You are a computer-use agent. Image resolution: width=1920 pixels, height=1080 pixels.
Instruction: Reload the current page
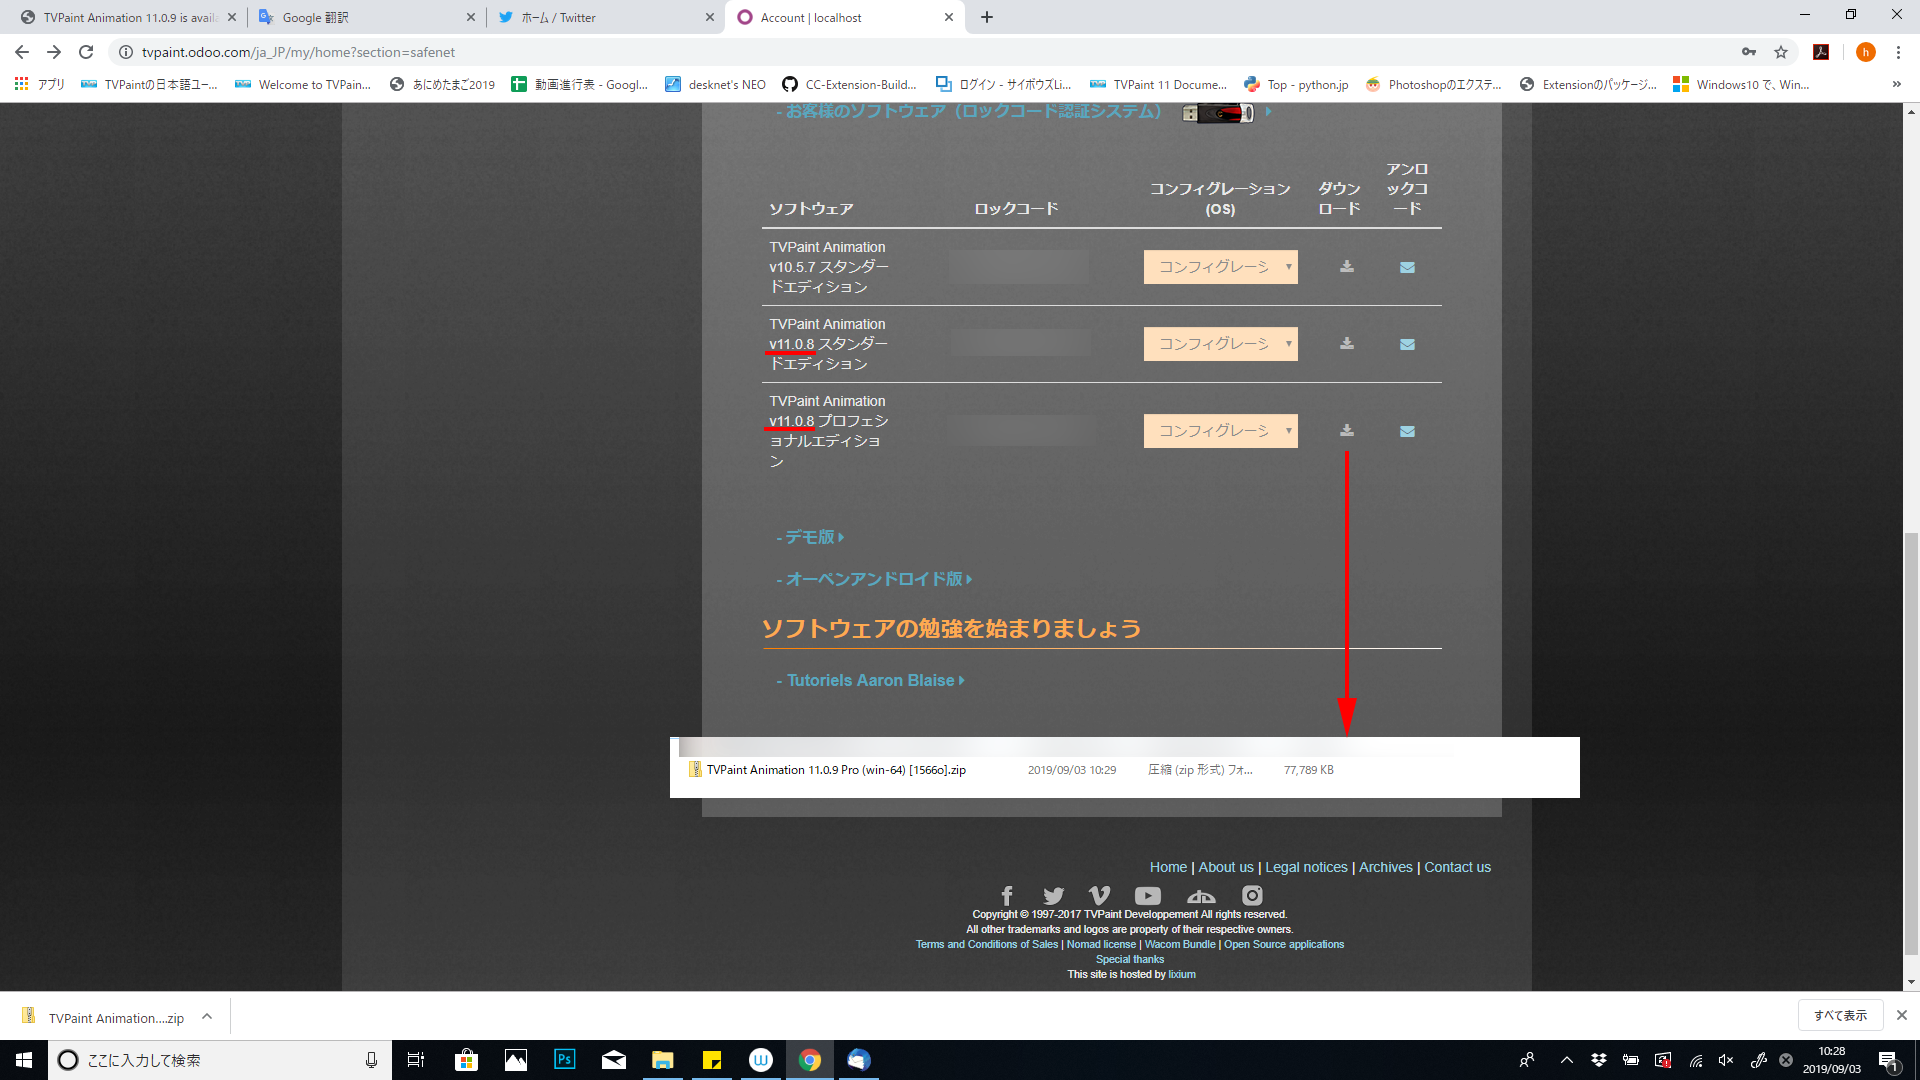point(86,52)
